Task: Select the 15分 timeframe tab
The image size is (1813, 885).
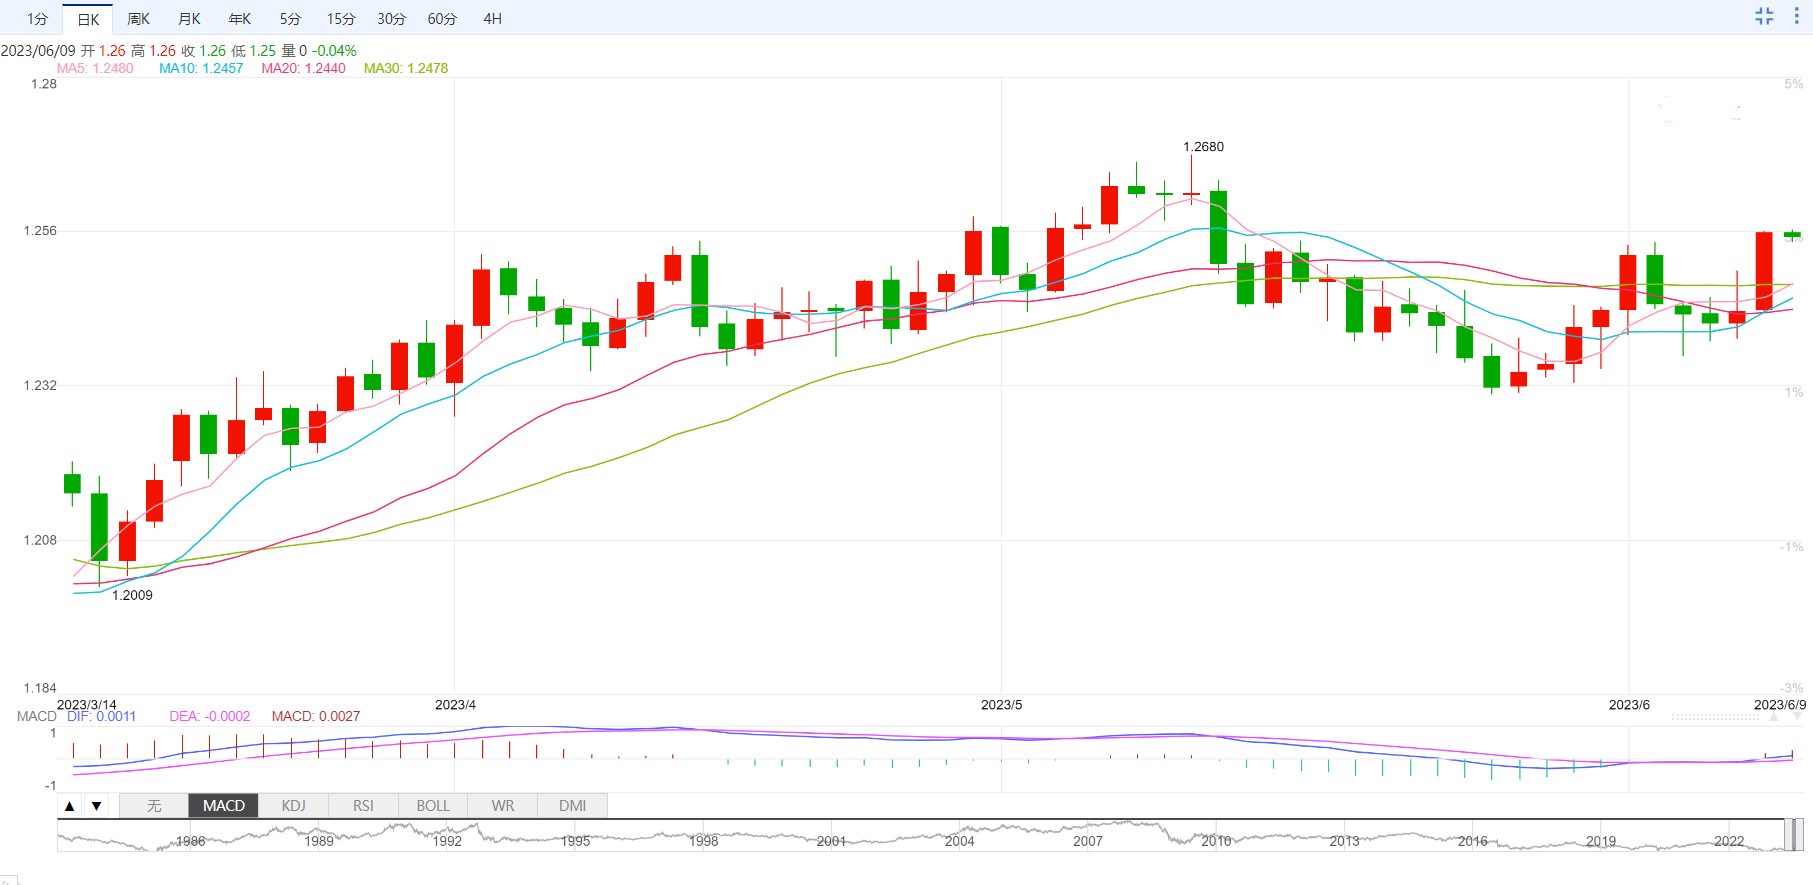Action: click(x=341, y=19)
